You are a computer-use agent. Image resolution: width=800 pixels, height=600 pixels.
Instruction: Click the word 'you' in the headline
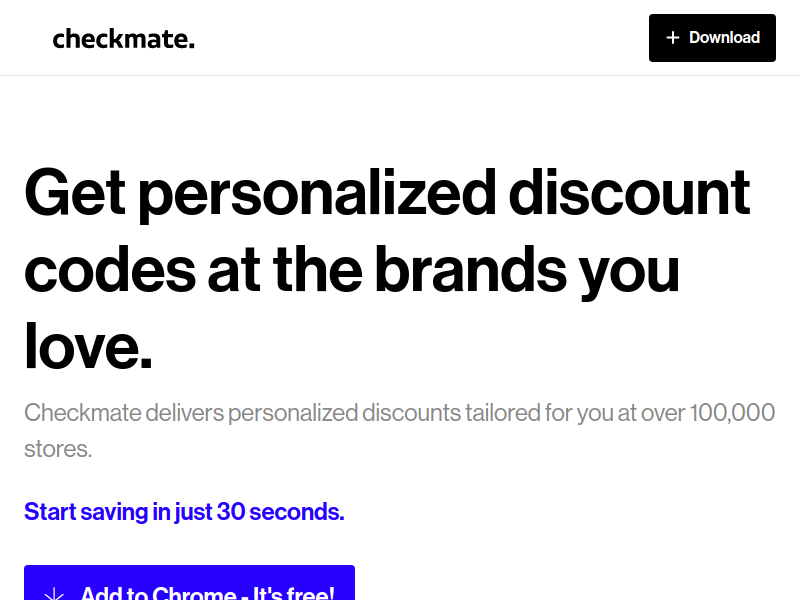click(x=630, y=274)
